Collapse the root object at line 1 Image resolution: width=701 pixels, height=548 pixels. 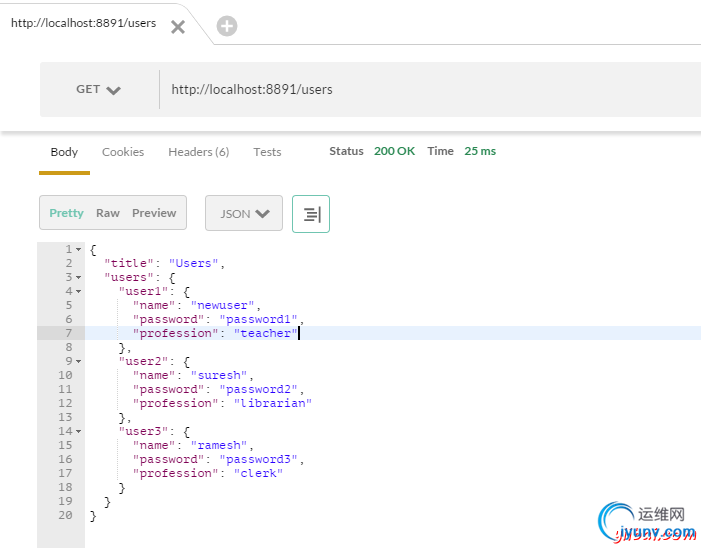point(79,249)
